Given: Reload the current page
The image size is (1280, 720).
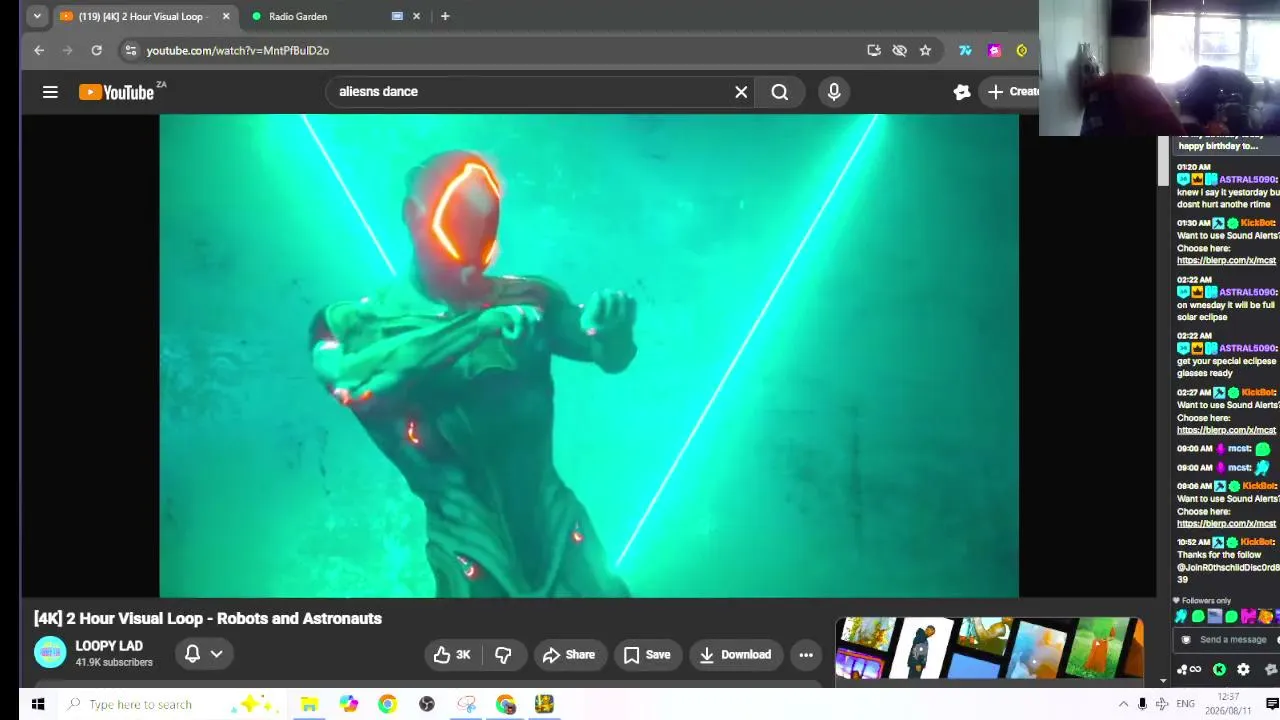Looking at the screenshot, I should [96, 50].
